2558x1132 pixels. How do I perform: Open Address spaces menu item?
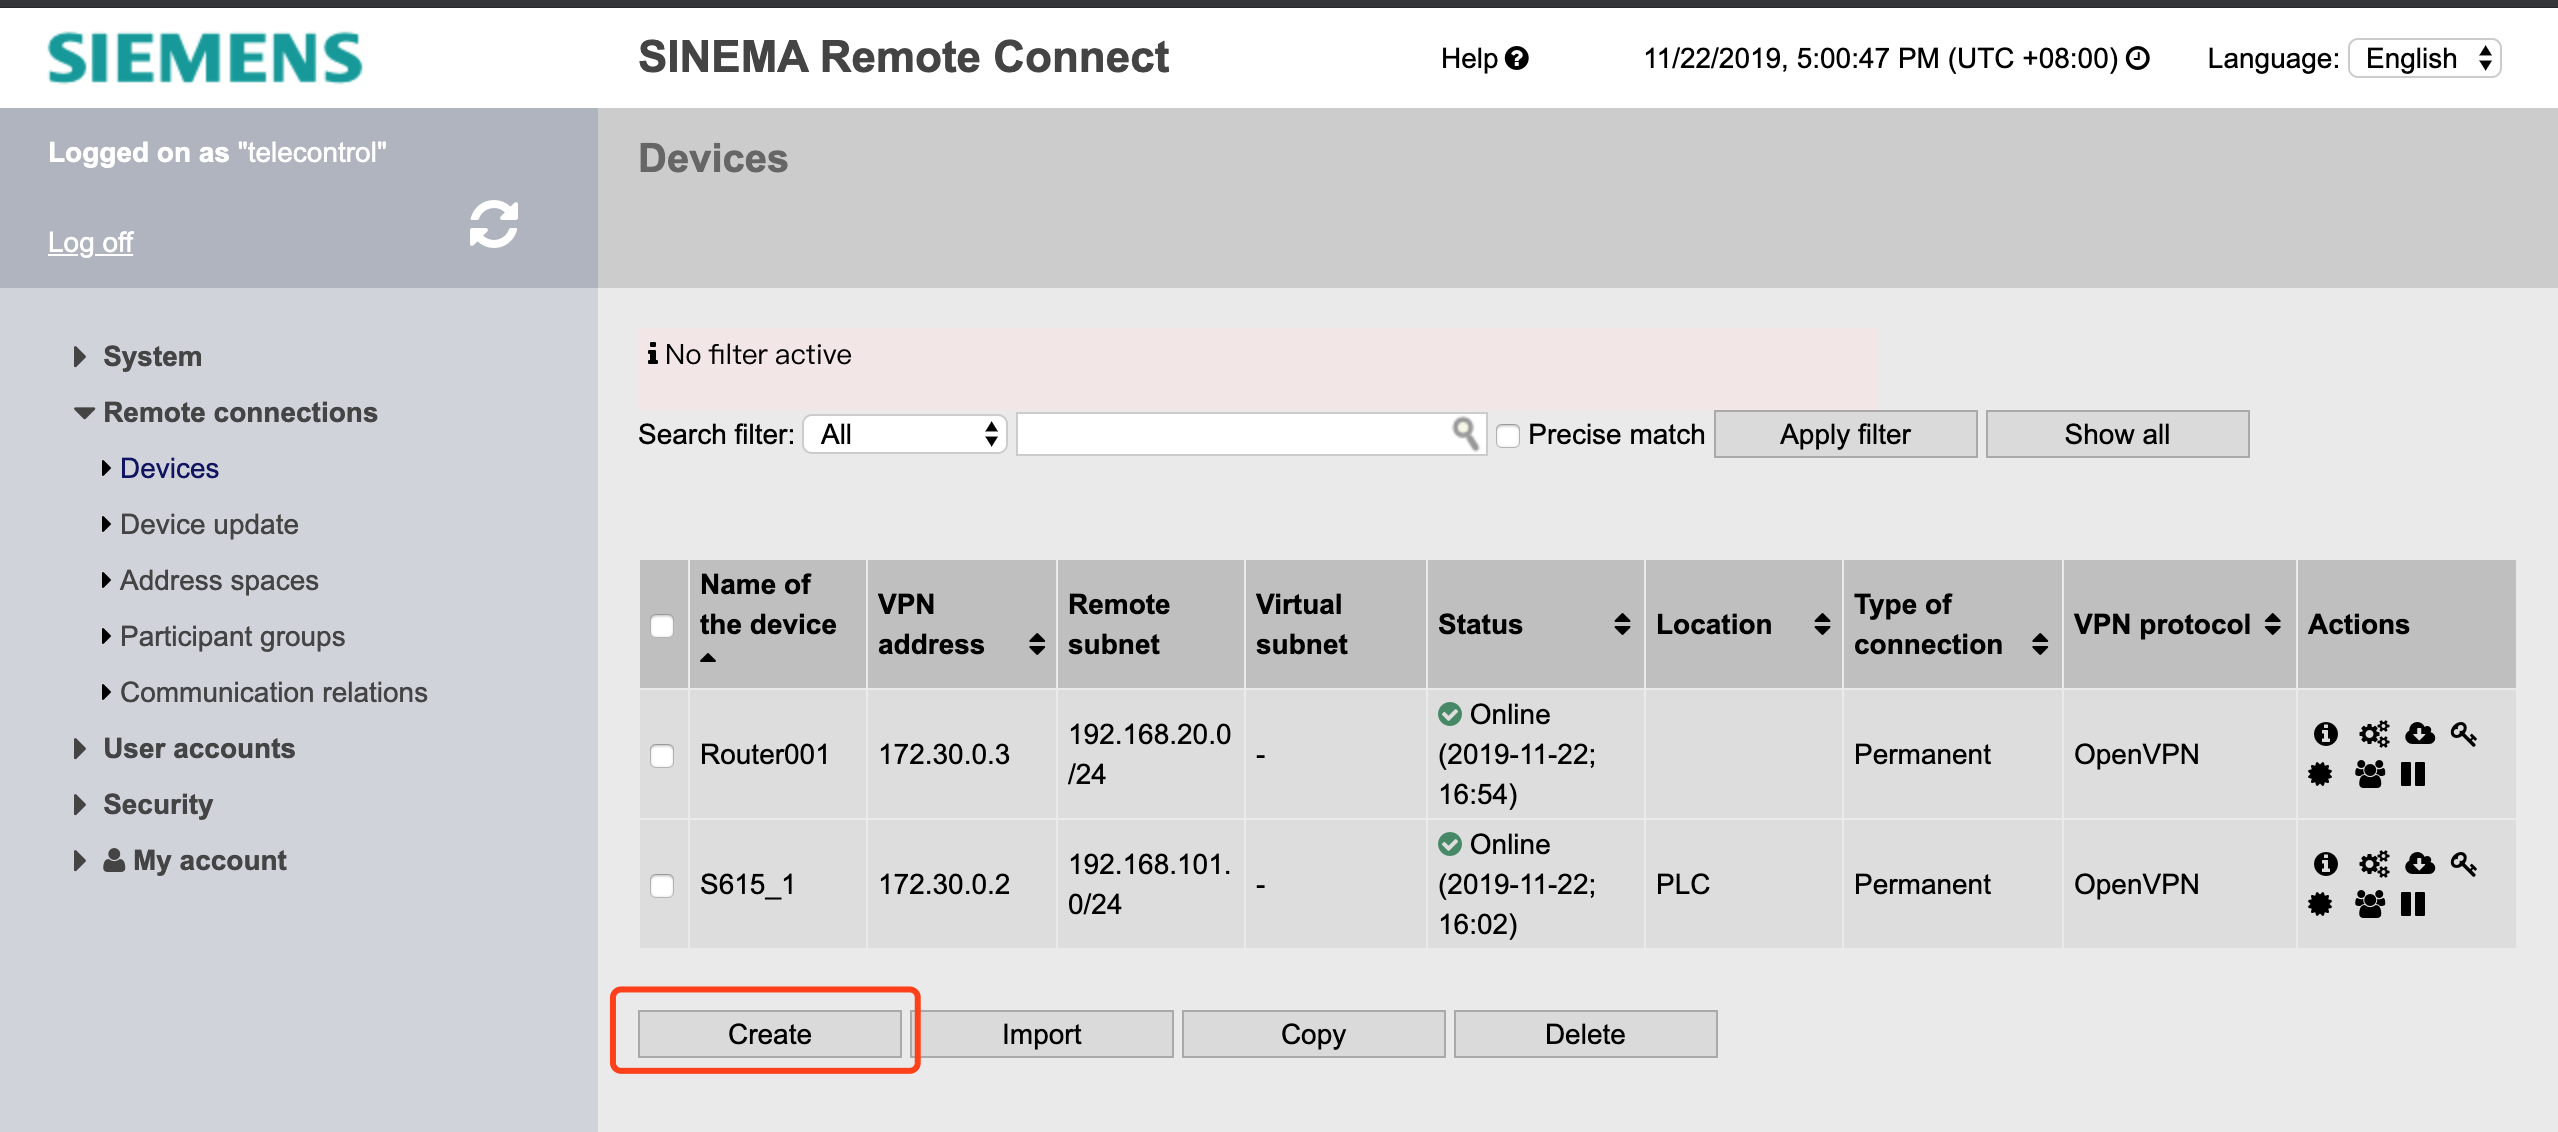point(219,580)
